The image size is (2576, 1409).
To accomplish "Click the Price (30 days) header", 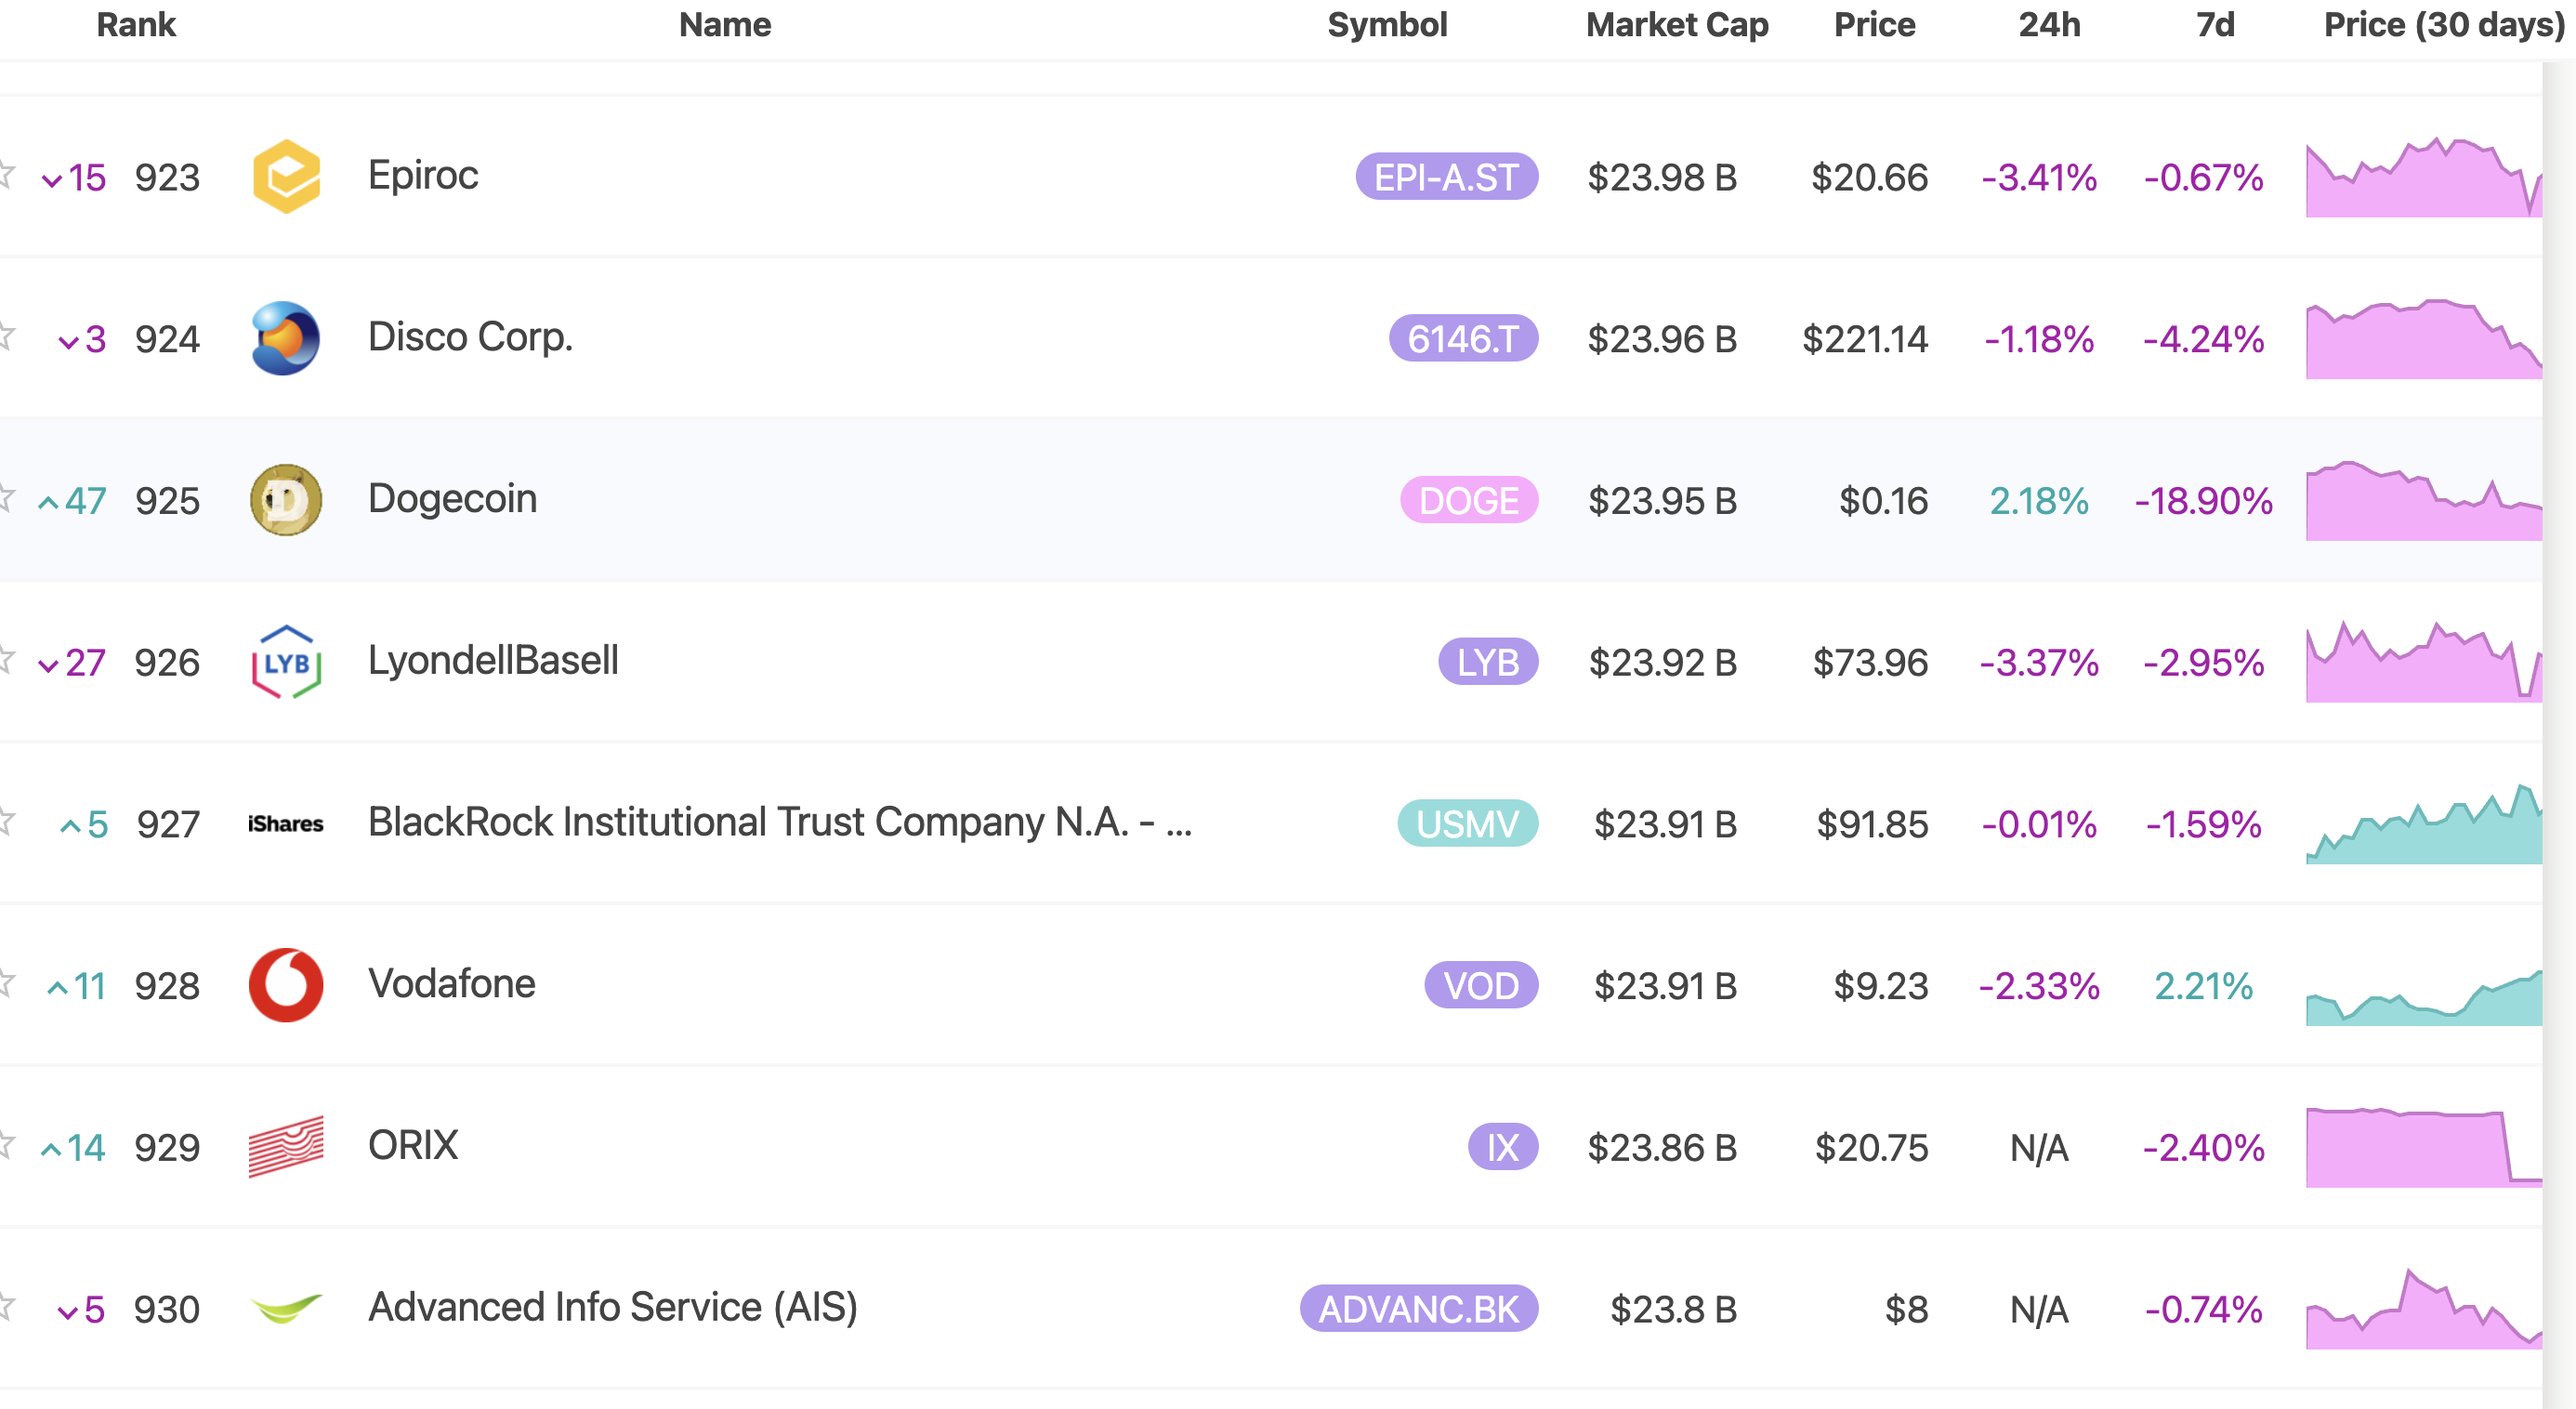I will [2444, 25].
